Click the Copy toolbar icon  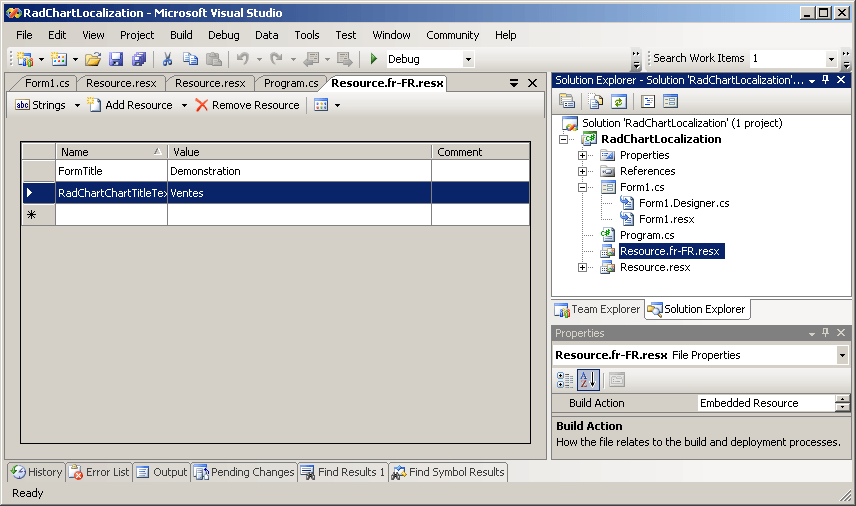click(191, 59)
